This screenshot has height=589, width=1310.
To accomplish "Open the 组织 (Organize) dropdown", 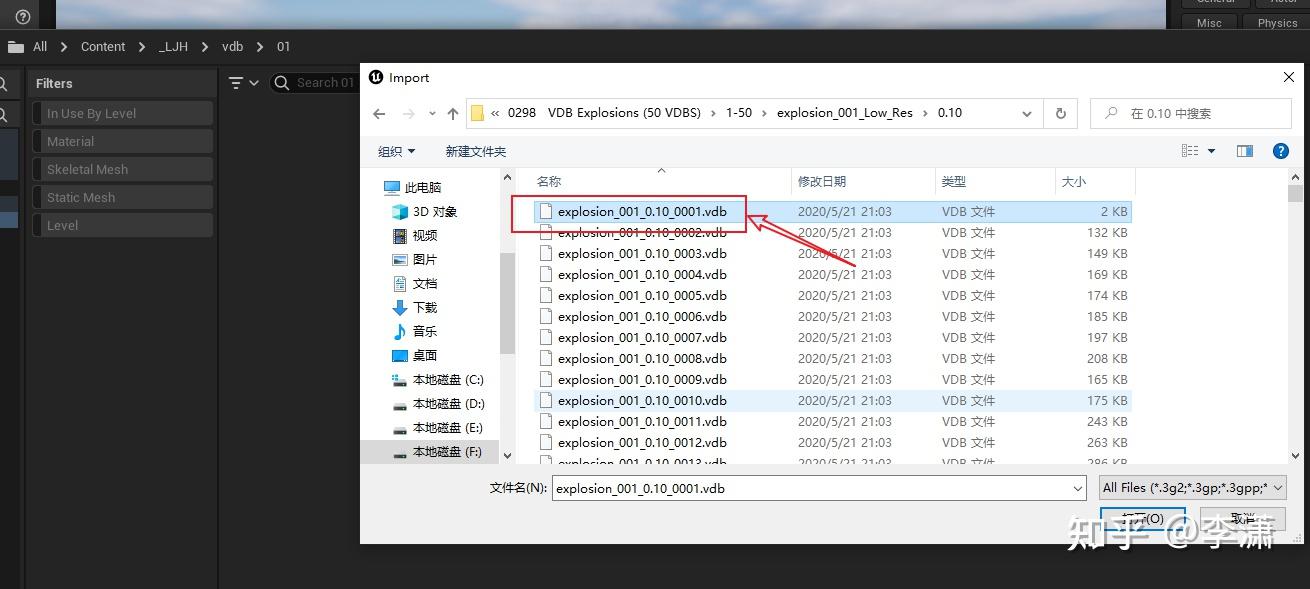I will click(396, 150).
